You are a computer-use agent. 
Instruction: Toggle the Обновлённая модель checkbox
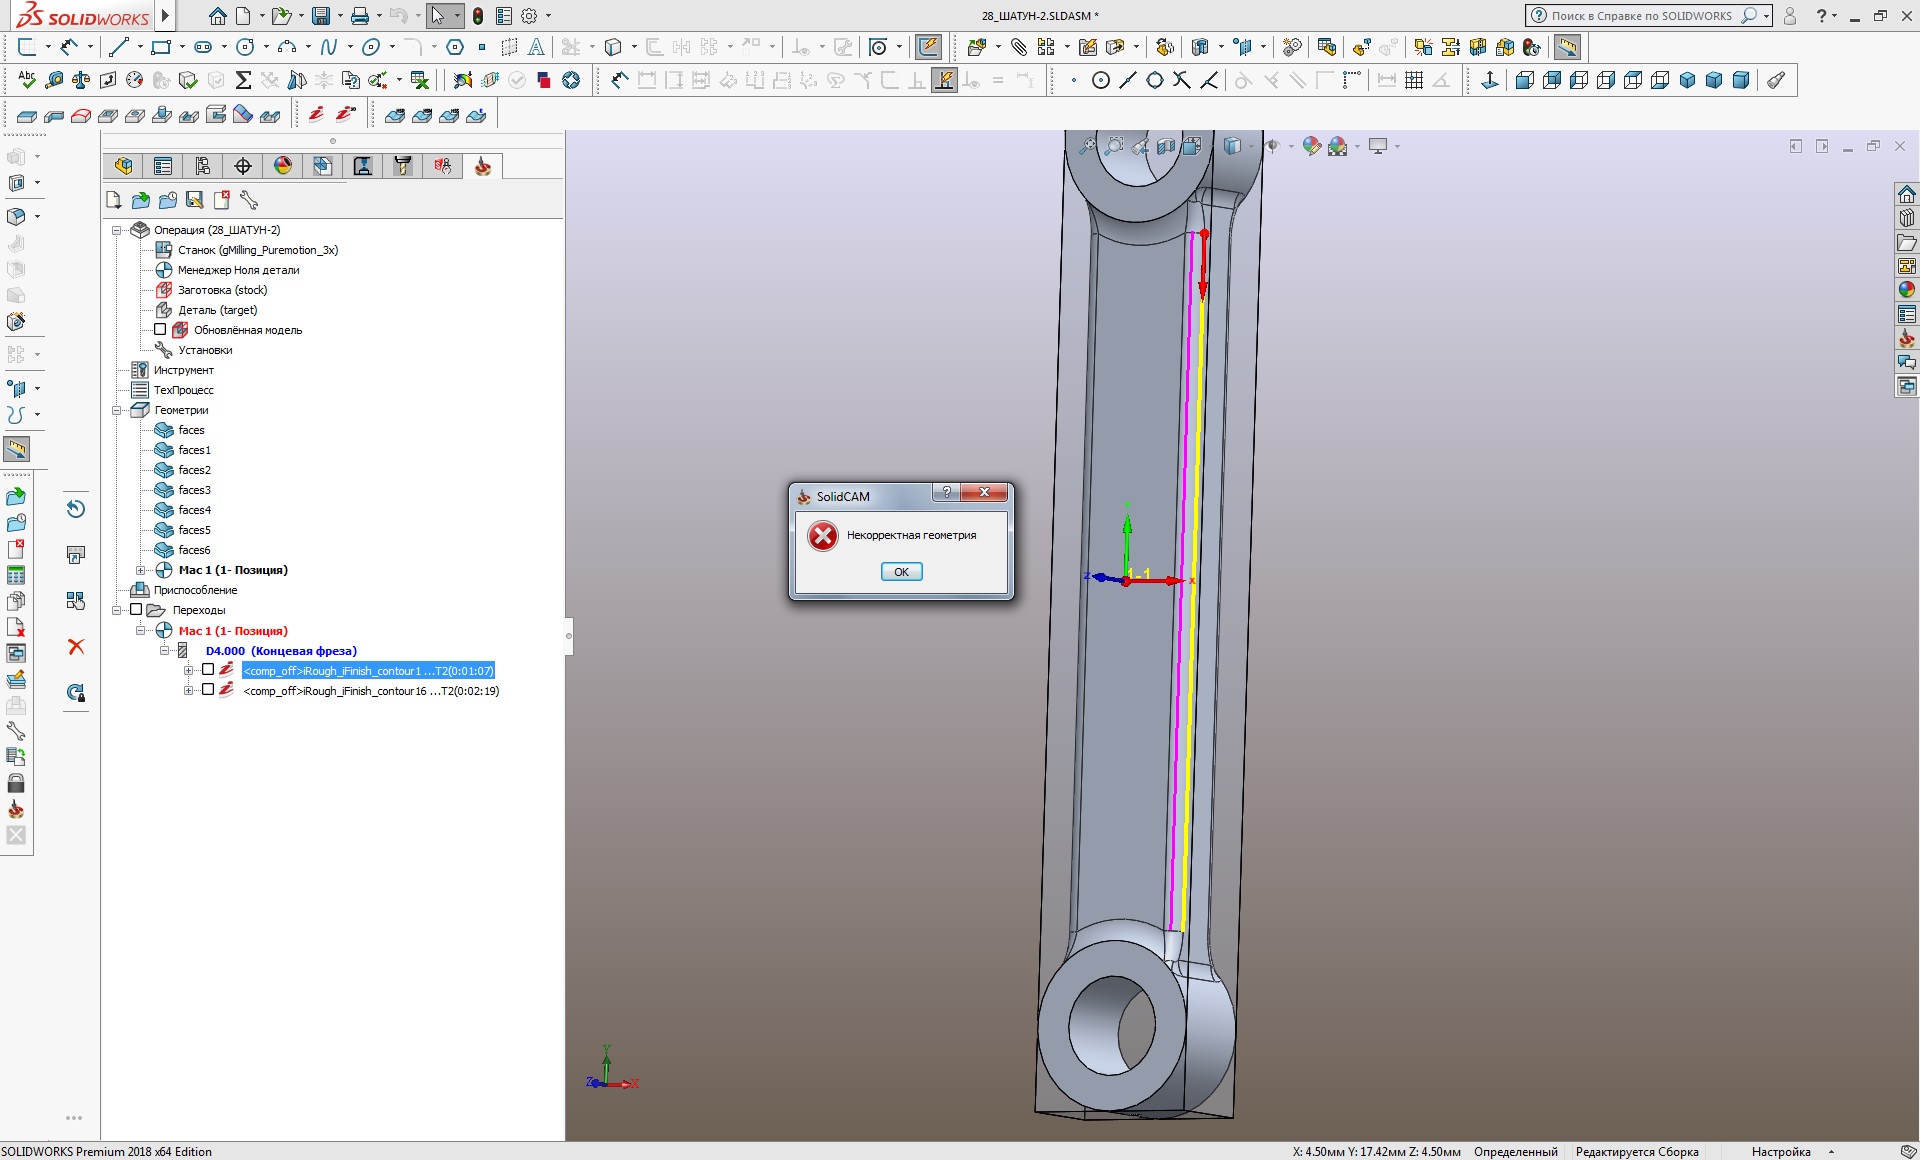click(x=160, y=329)
